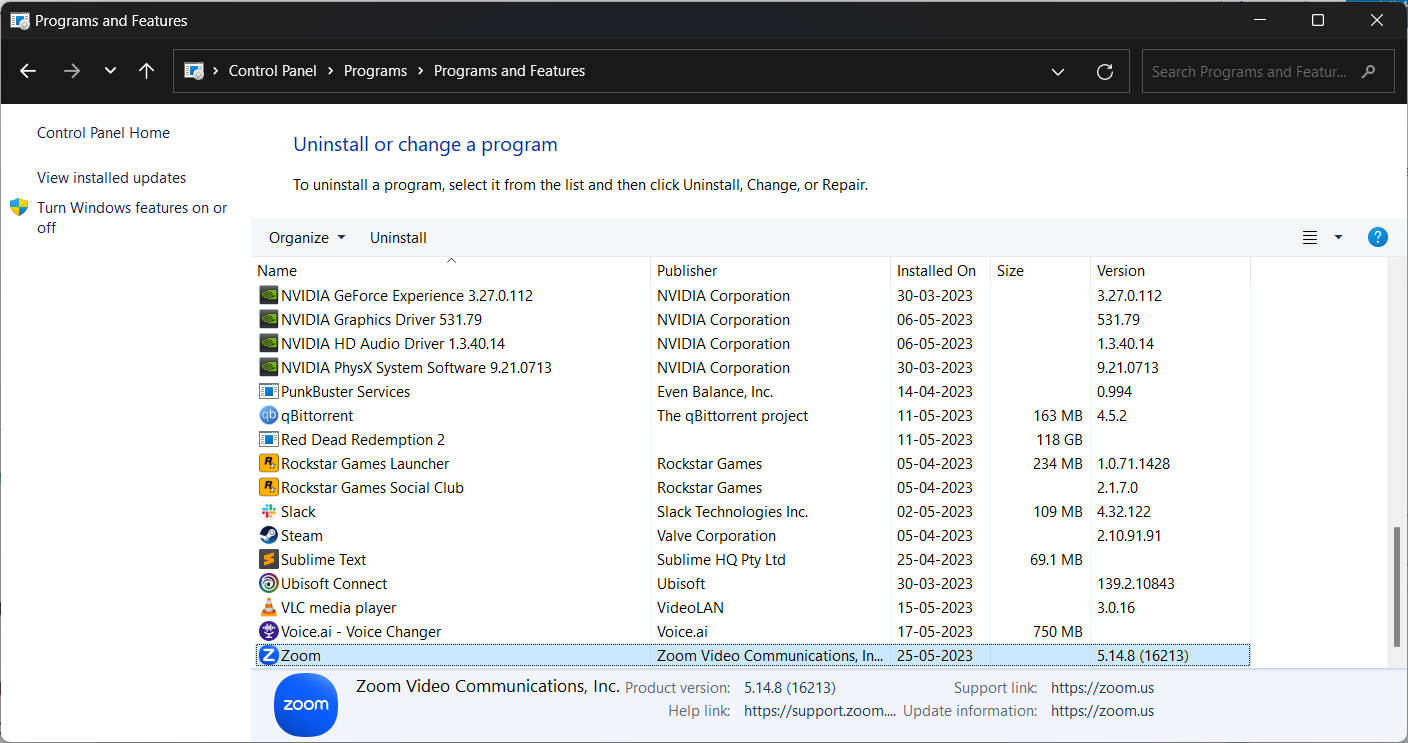Click the Even Balance, Inc. publisher cell
This screenshot has width=1408, height=743.
[x=715, y=392]
